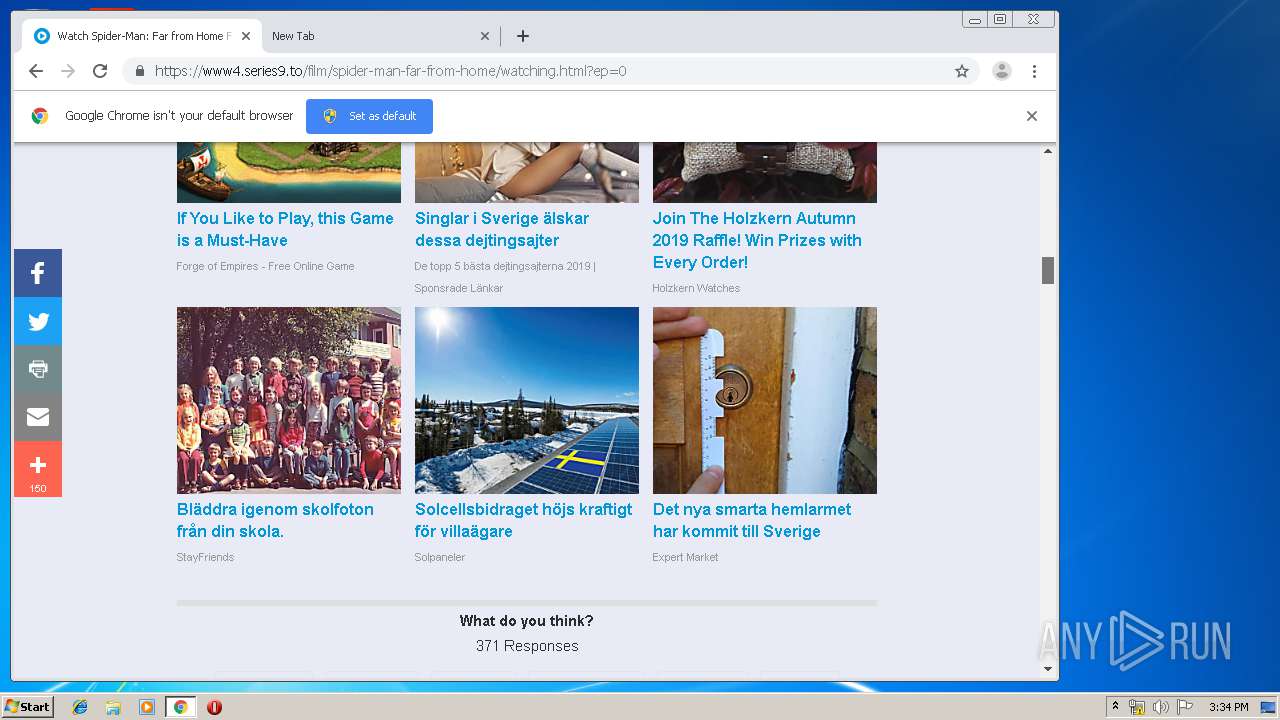Close the New Tab tab
This screenshot has height=720, width=1280.
pyautogui.click(x=485, y=36)
